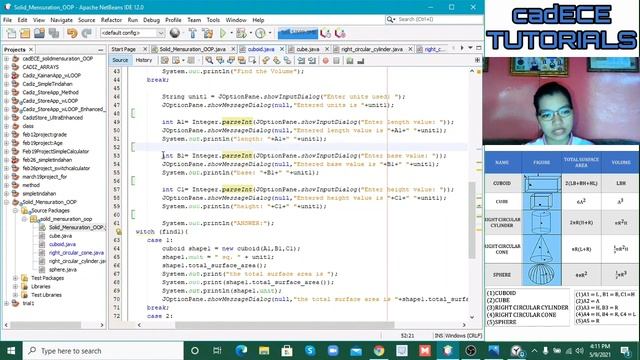Run the project with green play icon
Image resolution: width=640 pixels, height=360 pixels.
coord(223,33)
